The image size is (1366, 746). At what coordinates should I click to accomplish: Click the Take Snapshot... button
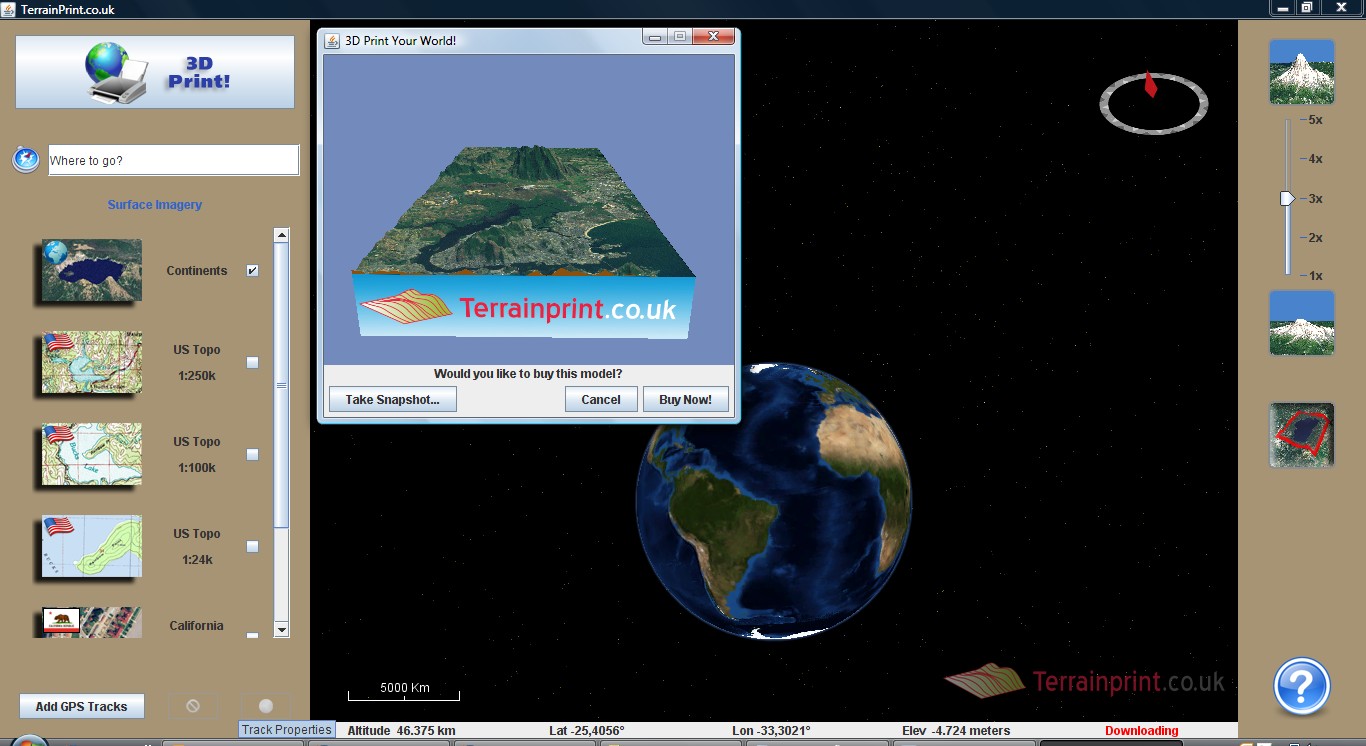tap(392, 399)
